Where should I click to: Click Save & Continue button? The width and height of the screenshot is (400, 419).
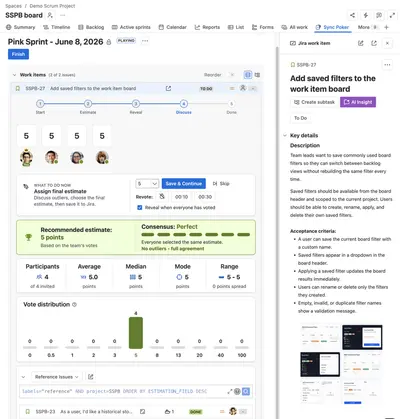(184, 184)
